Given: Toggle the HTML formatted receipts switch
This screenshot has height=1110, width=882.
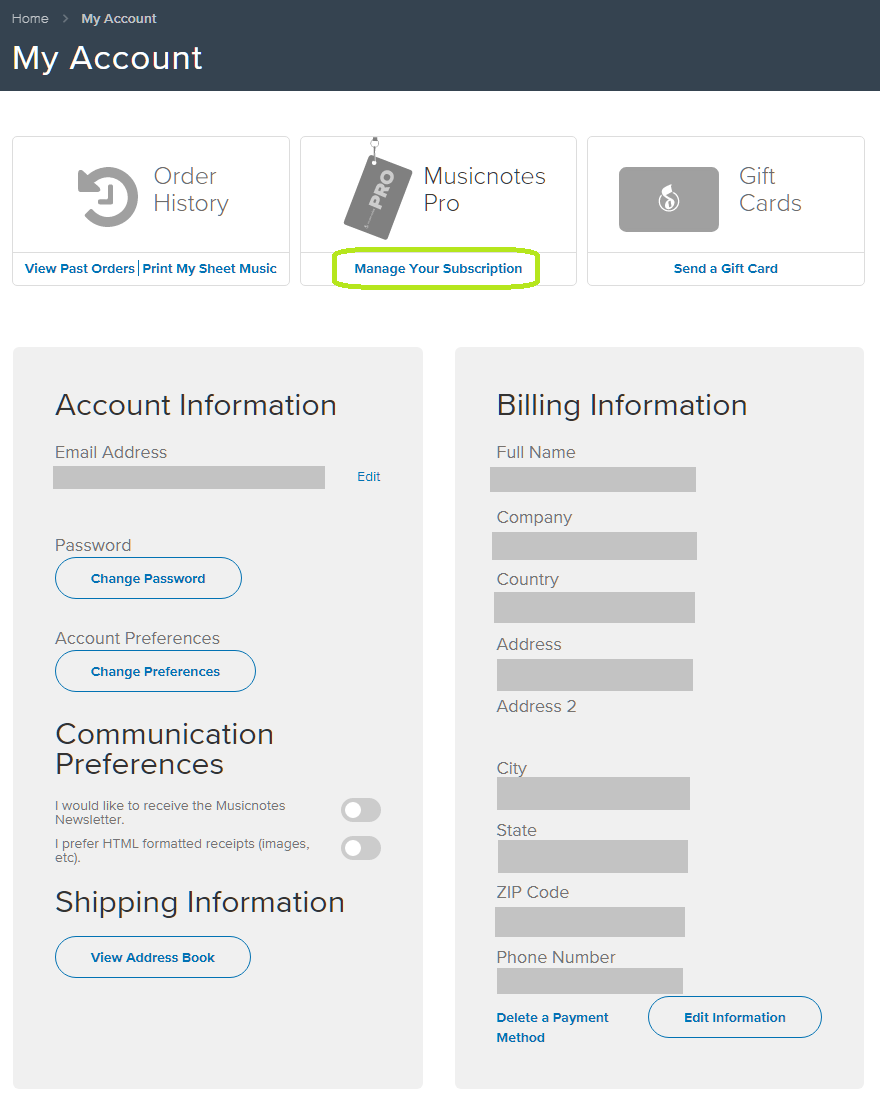Looking at the screenshot, I should click(x=361, y=848).
